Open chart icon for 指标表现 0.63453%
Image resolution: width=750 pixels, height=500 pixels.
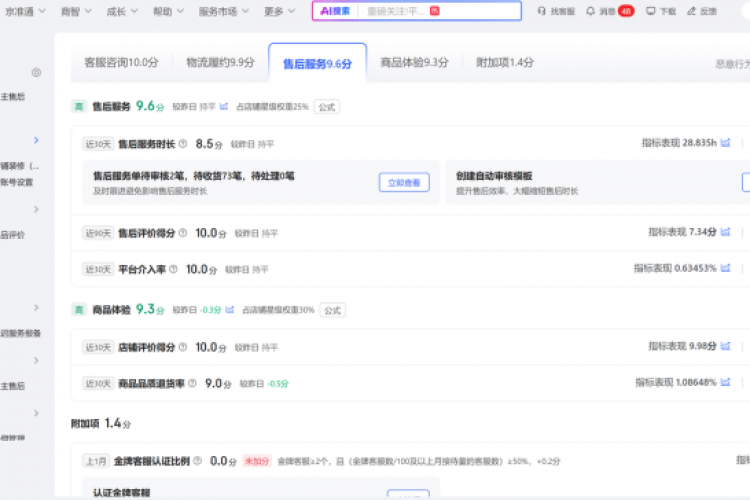click(726, 268)
